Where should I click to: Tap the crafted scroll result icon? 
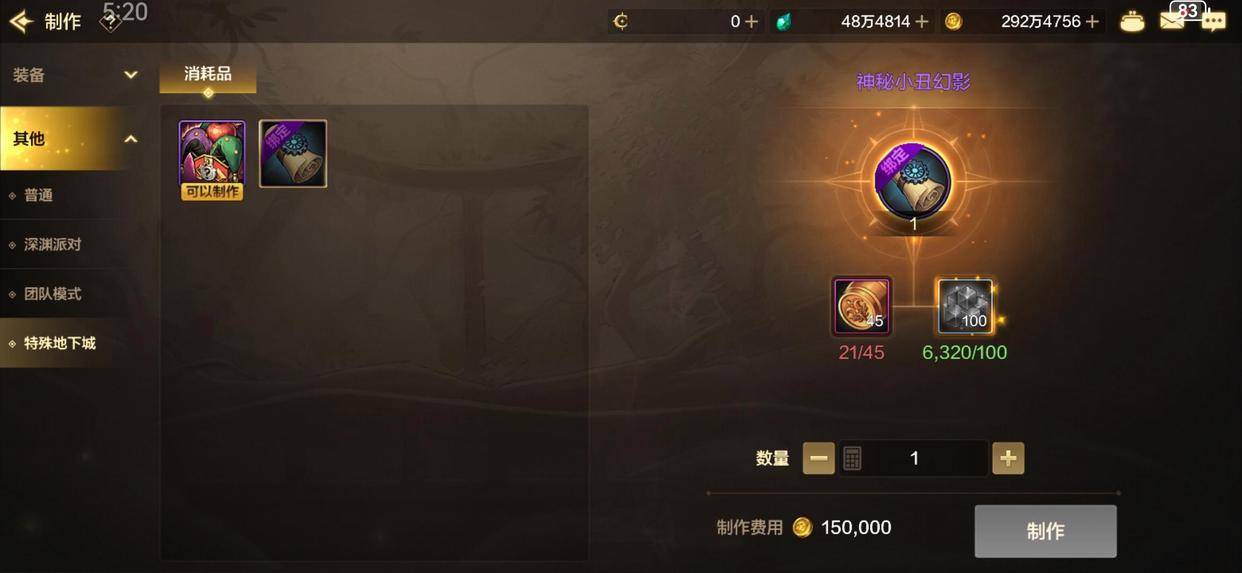click(912, 182)
